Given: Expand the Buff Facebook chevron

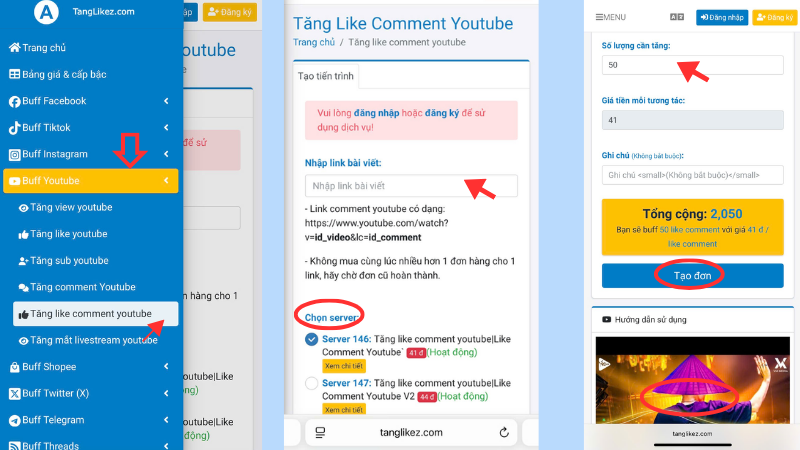Looking at the screenshot, I should tap(166, 101).
